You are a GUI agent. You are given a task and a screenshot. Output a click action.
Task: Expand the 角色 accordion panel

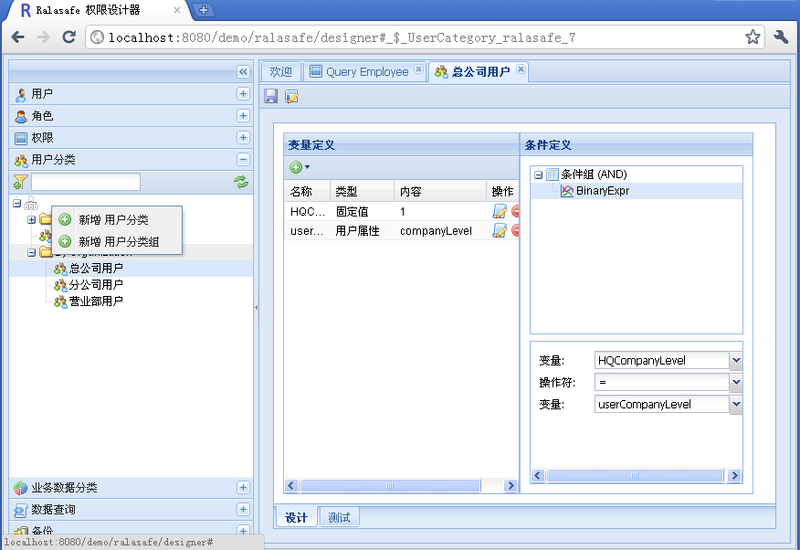pyautogui.click(x=242, y=116)
